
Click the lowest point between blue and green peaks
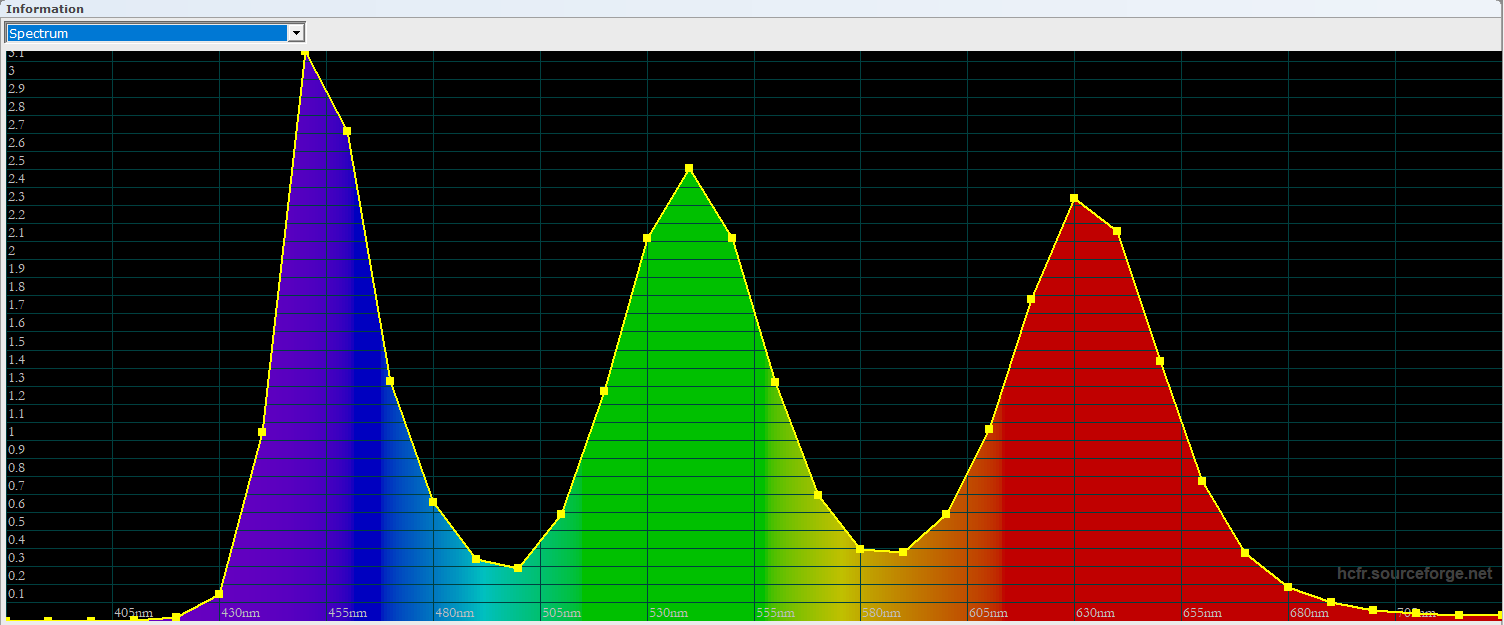pyautogui.click(x=518, y=568)
